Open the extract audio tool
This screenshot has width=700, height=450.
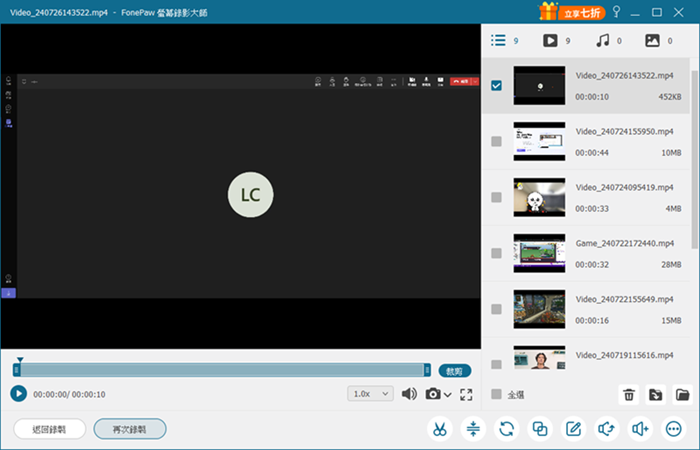point(607,429)
